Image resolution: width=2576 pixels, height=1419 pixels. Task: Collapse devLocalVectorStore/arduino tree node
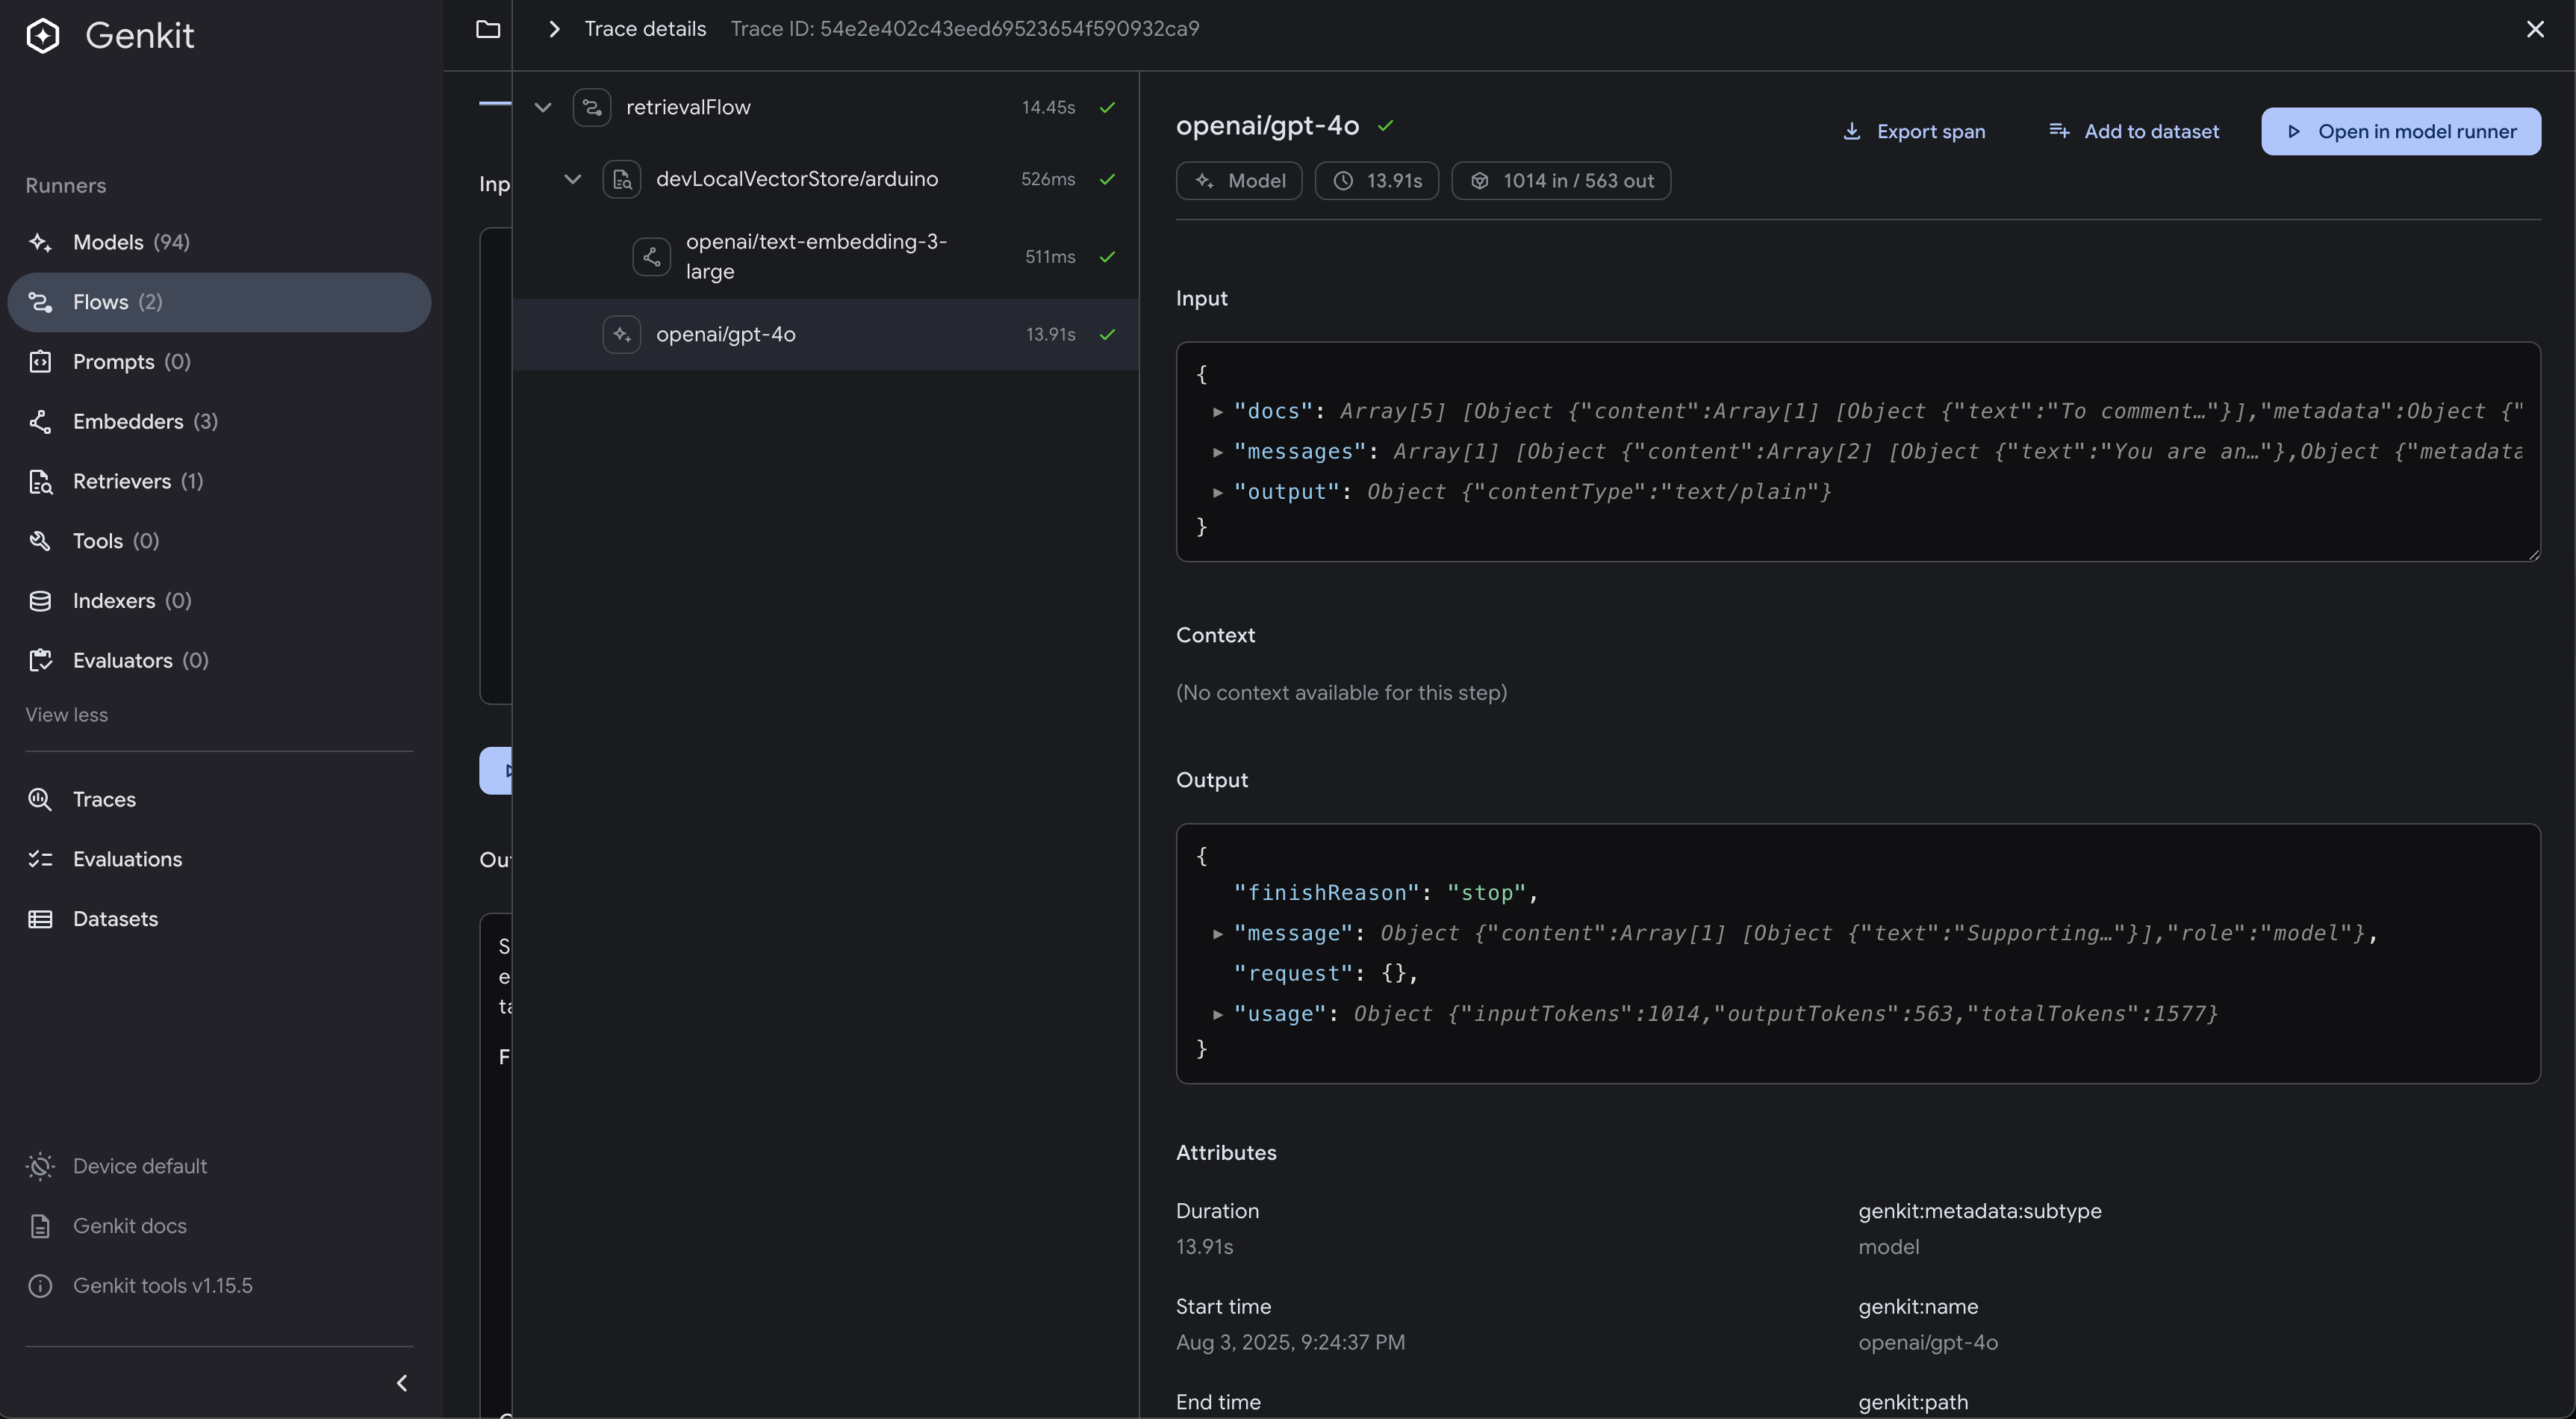tap(573, 179)
